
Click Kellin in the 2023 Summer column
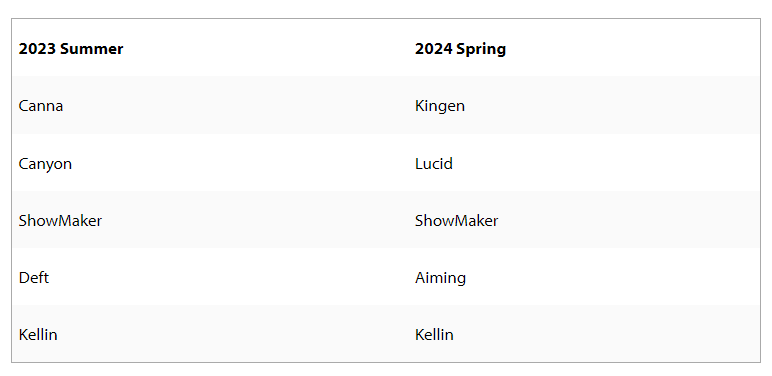38,335
